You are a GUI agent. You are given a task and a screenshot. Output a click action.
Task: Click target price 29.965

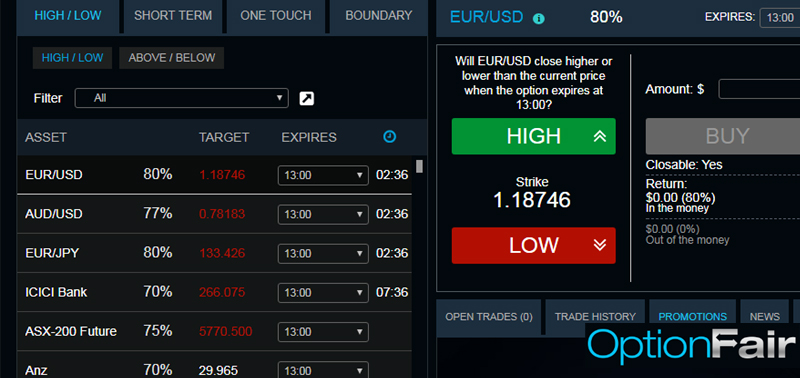pyautogui.click(x=218, y=371)
